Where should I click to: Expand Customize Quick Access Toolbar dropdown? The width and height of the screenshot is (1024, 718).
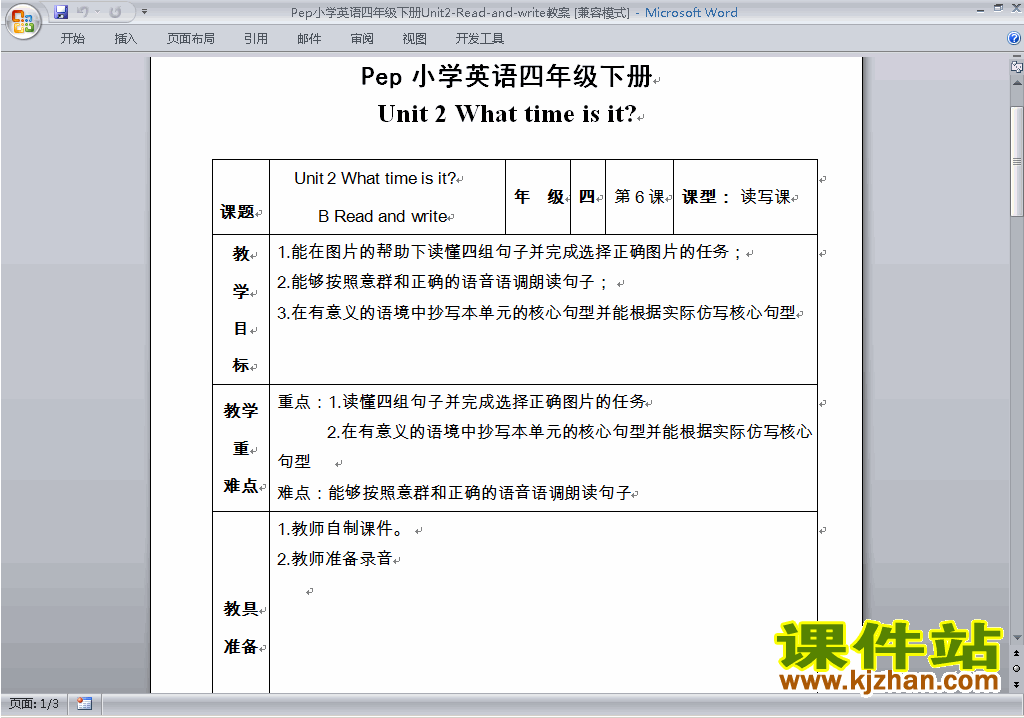pos(144,12)
